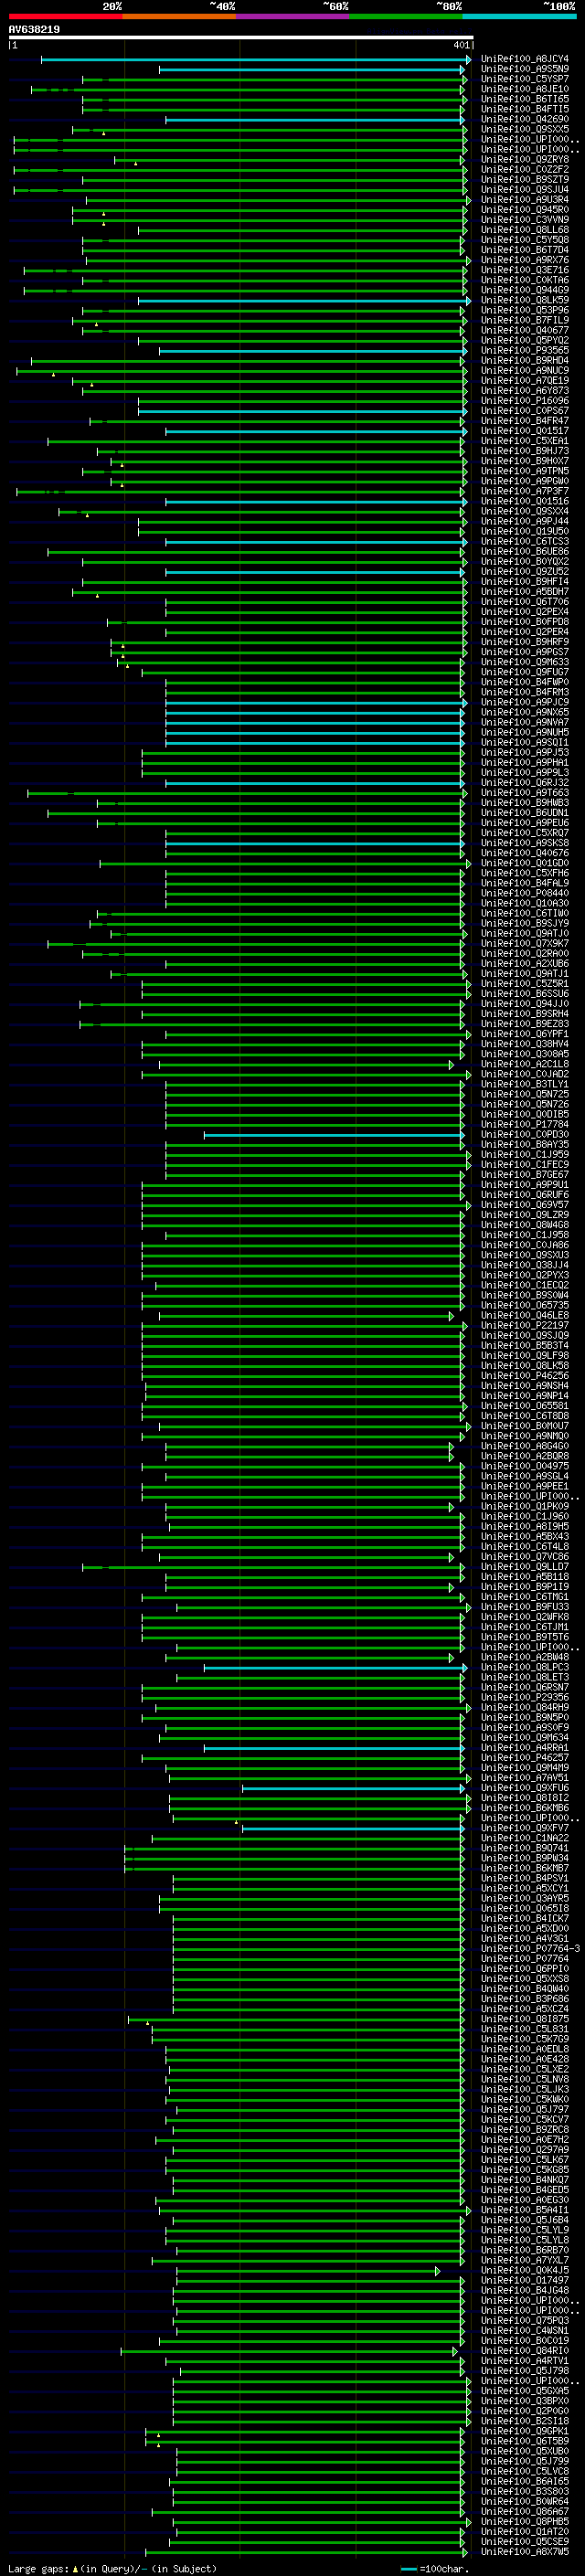Open UniRef100_A7P3F7 hit label

525,491
